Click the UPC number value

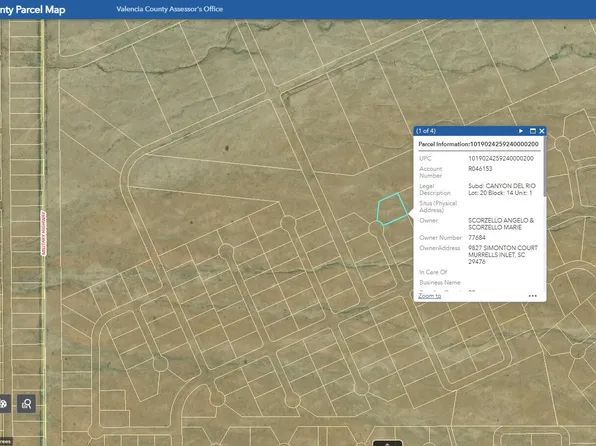point(501,158)
